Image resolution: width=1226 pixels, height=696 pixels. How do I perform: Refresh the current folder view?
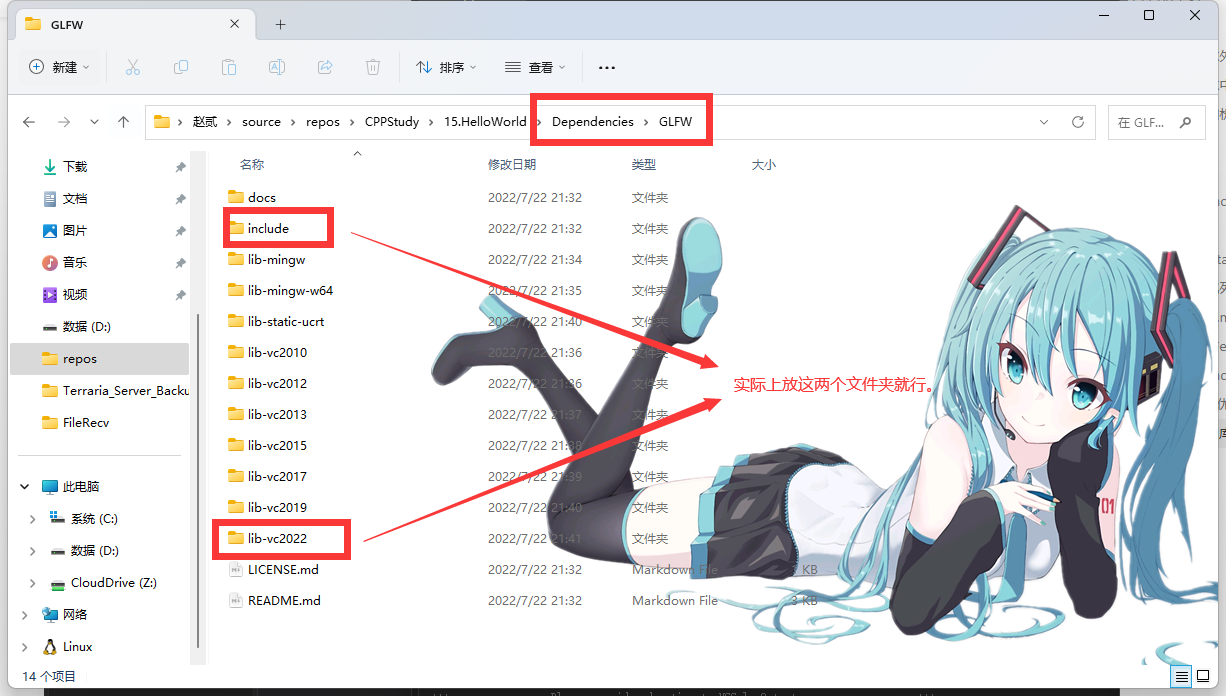point(1078,122)
